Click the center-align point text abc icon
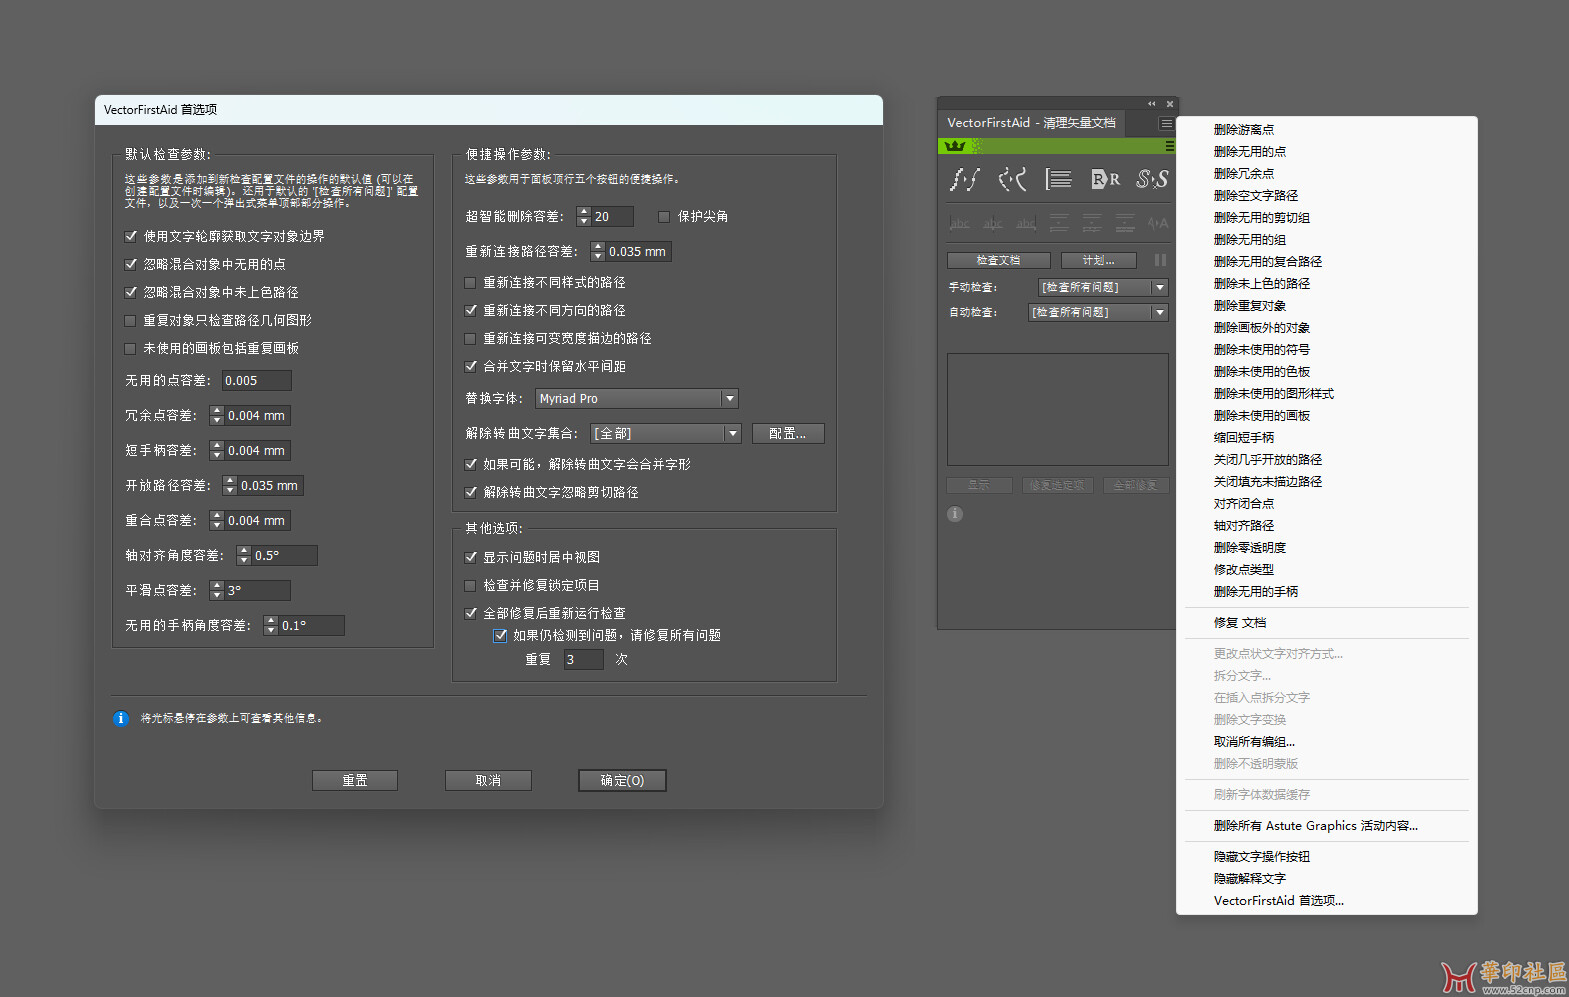1569x997 pixels. coord(993,223)
